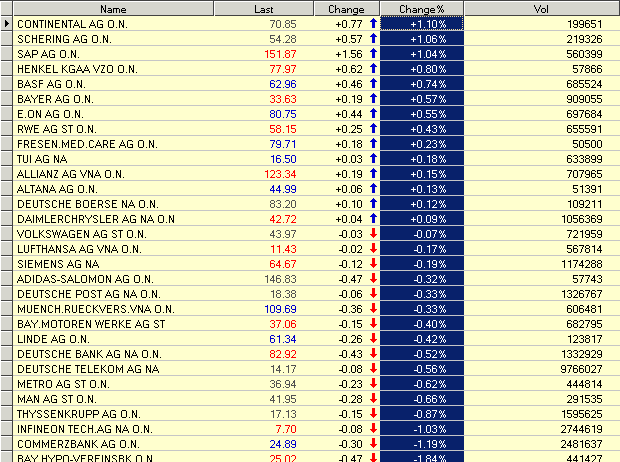Sort by the Vol column header
This screenshot has width=620, height=462.
click(541, 9)
